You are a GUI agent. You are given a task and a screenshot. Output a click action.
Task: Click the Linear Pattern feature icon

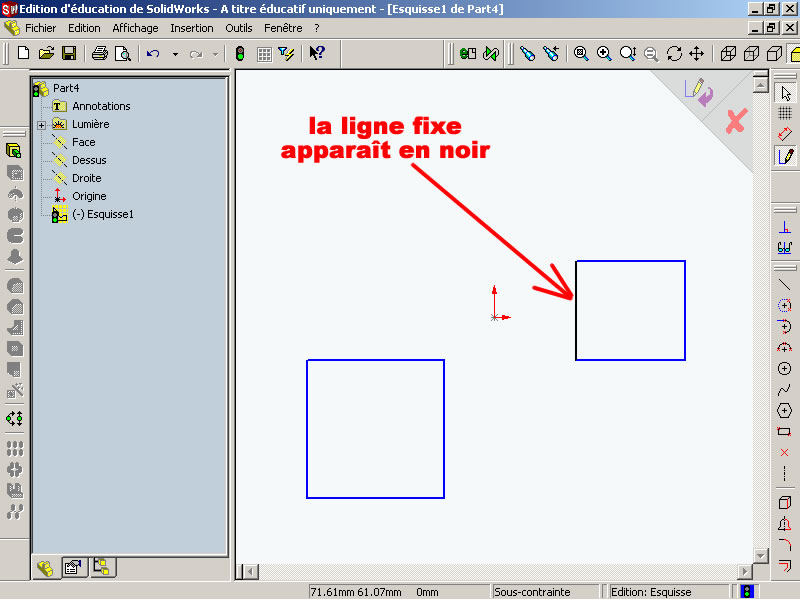[15, 448]
